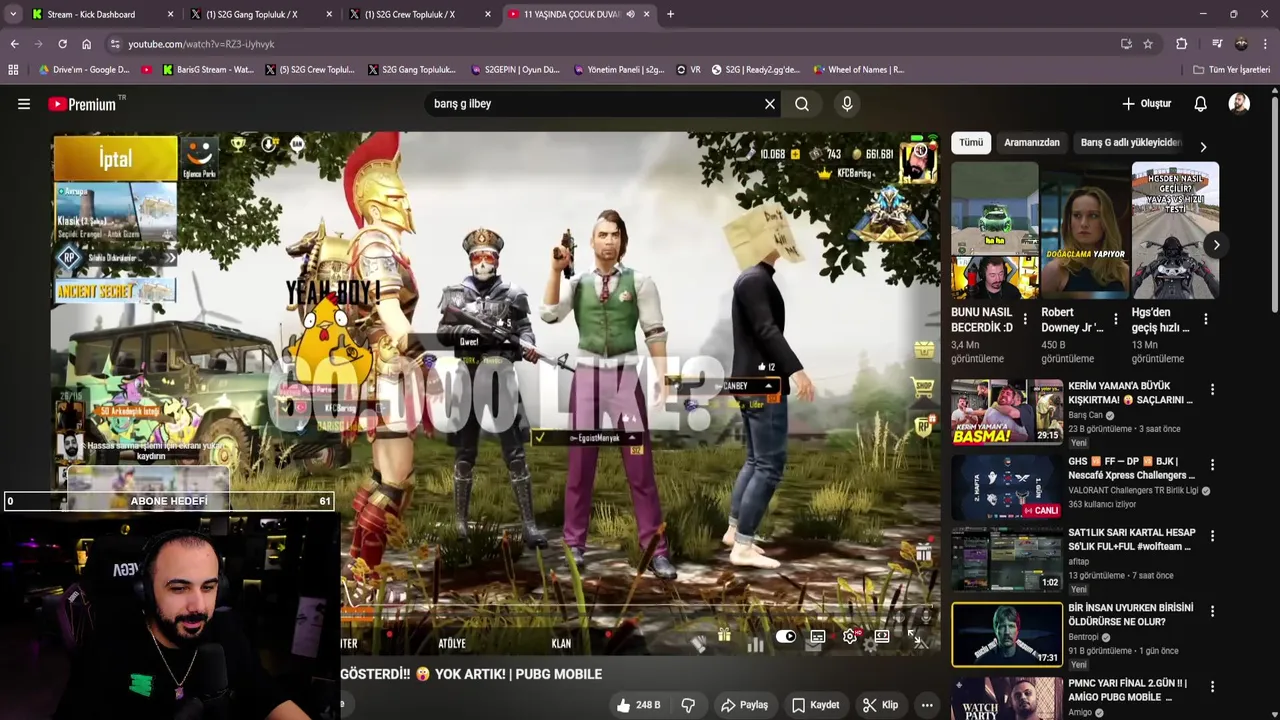
Task: Open the Chrome profile avatar in toolbar
Action: pyautogui.click(x=1241, y=44)
